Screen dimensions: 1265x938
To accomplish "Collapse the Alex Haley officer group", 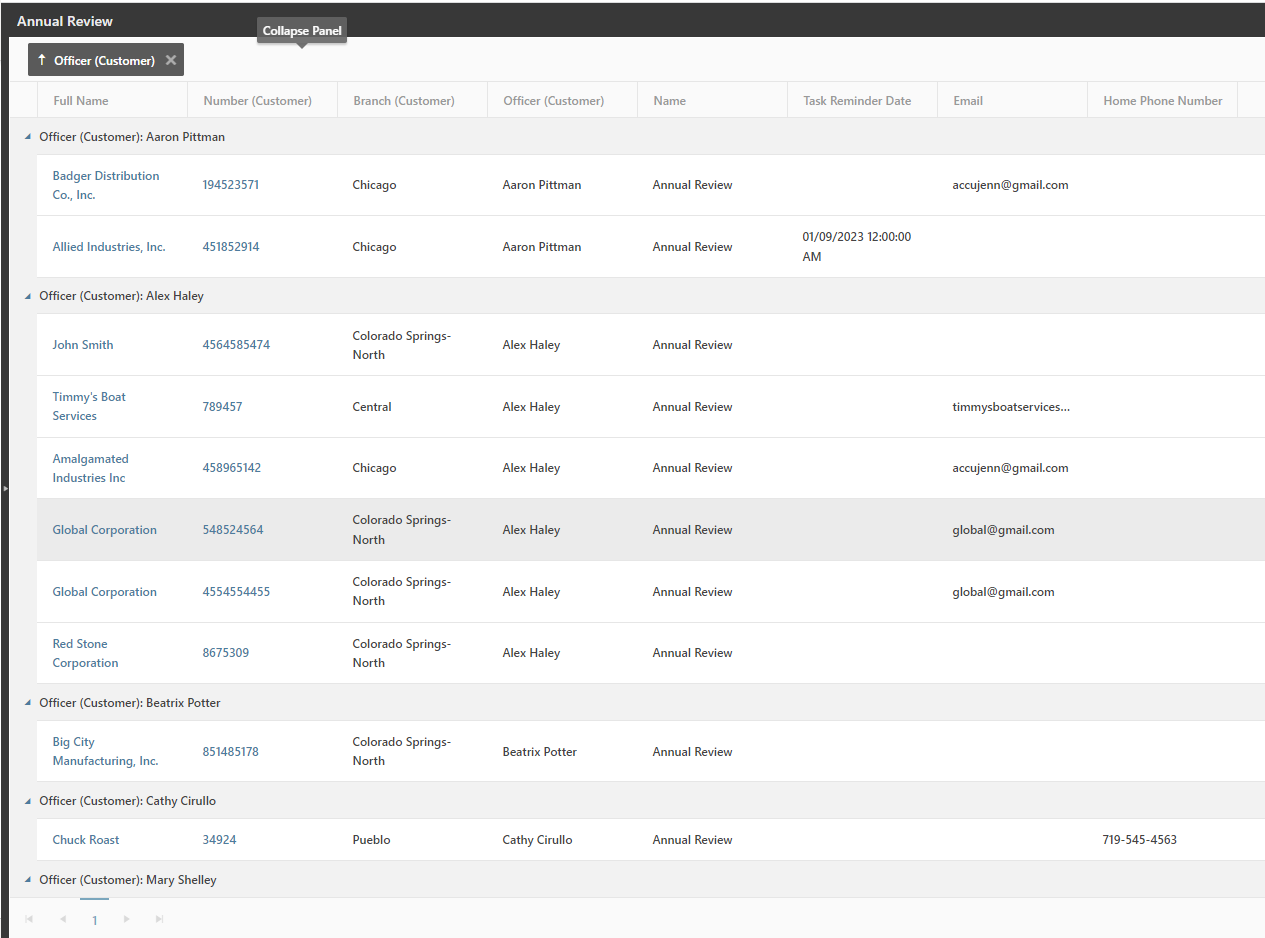I will click(x=28, y=296).
